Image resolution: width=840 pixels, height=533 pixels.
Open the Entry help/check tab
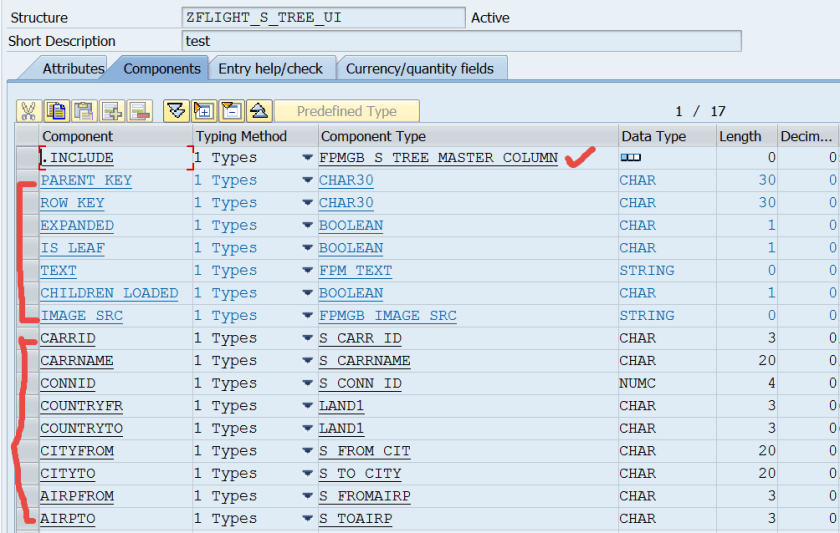coord(270,68)
